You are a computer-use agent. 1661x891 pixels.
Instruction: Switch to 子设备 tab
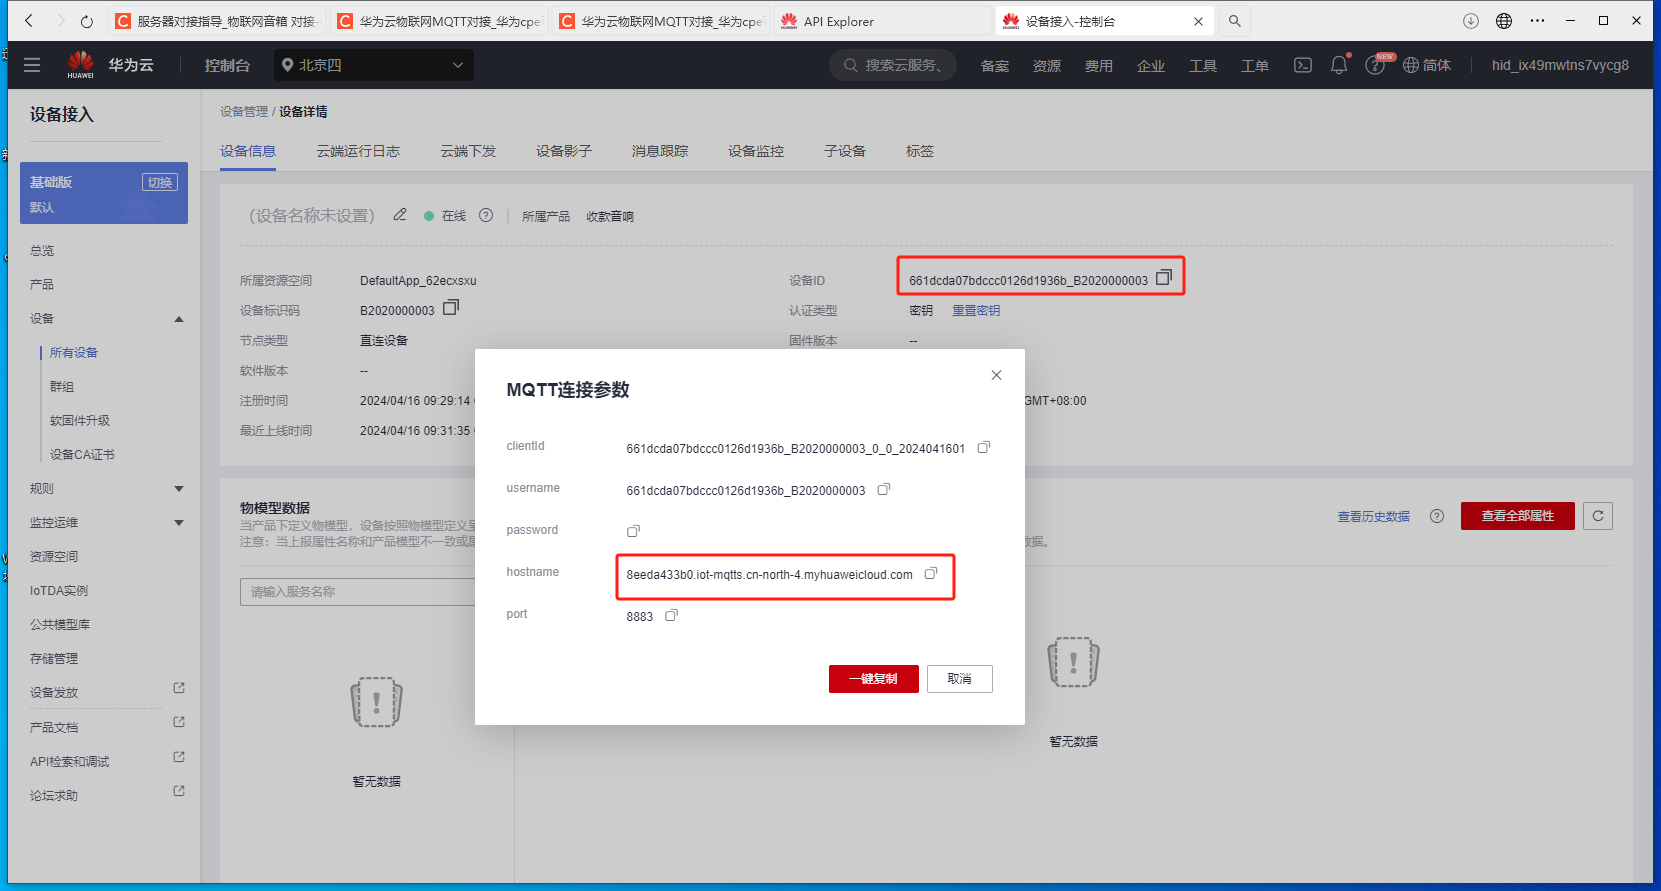(845, 151)
